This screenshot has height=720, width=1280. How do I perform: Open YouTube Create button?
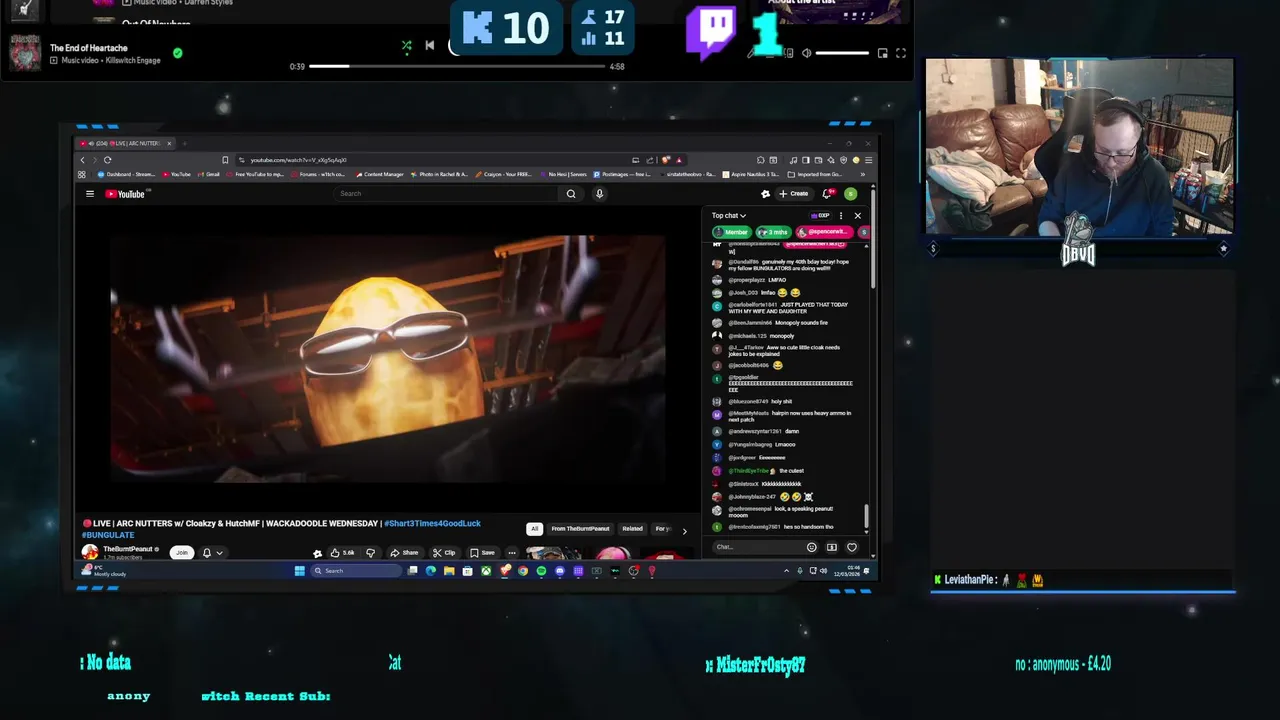[x=794, y=194]
